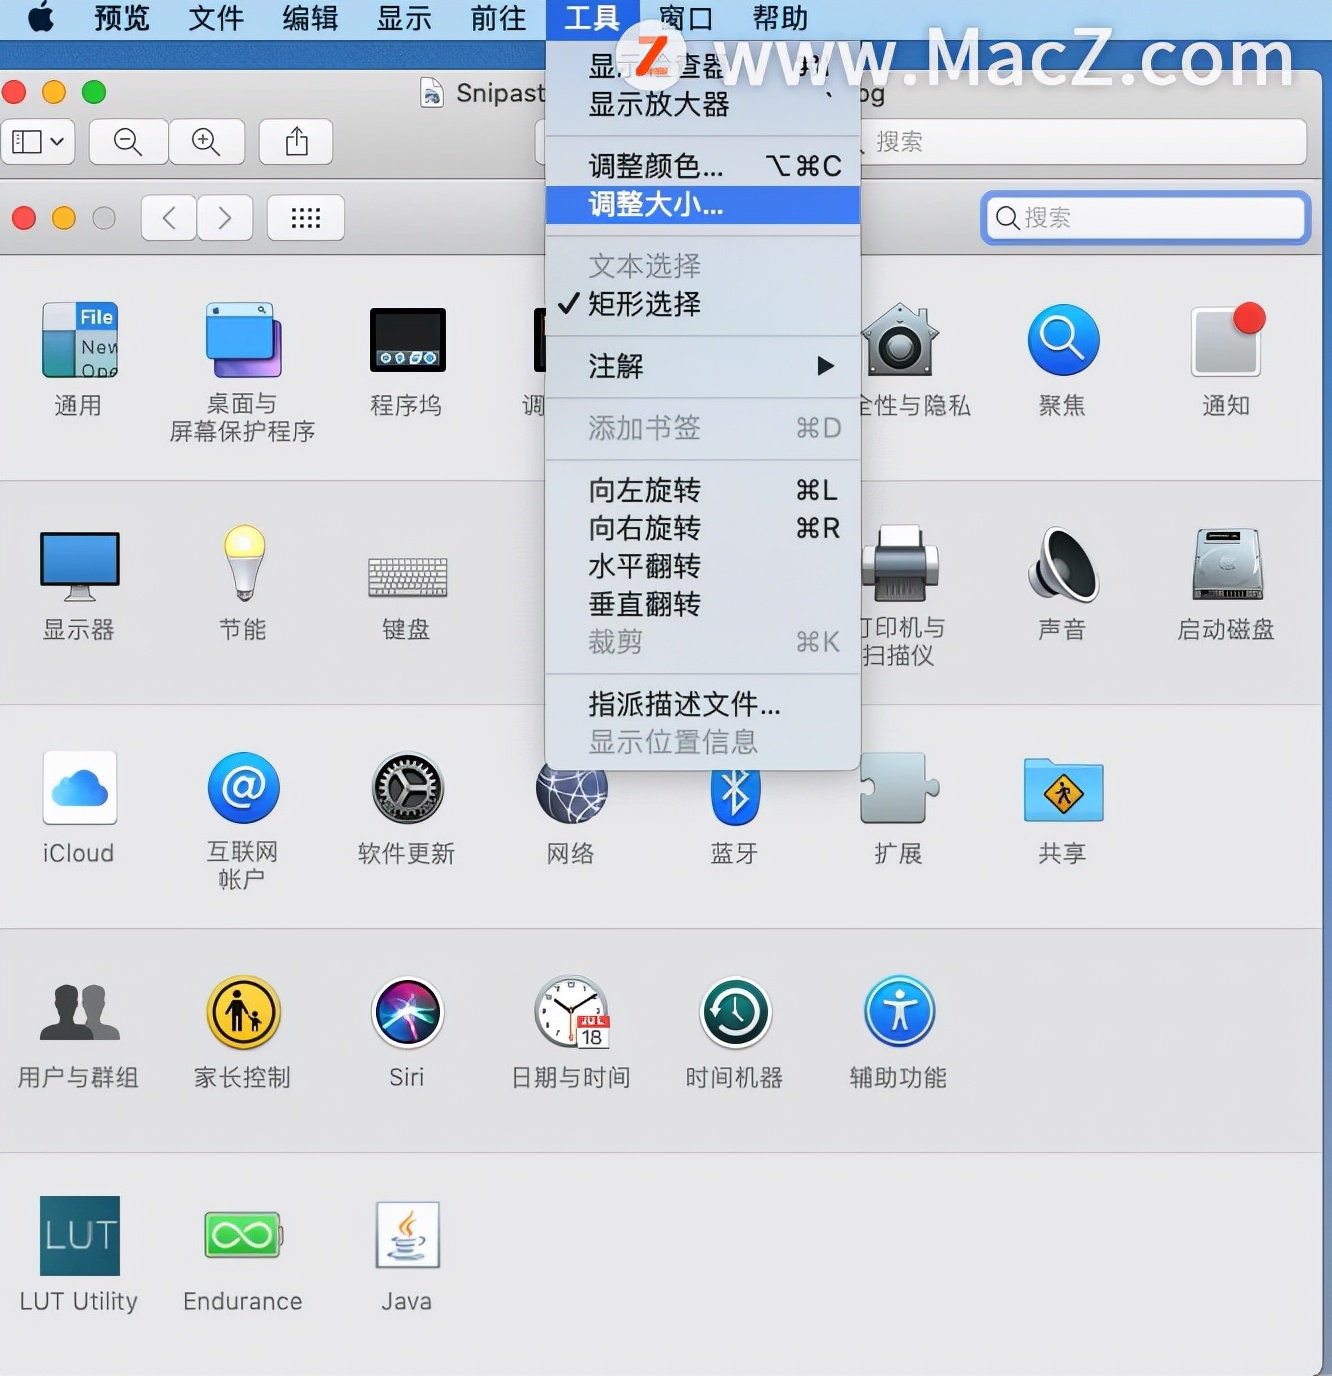Click the show all grid button
The height and width of the screenshot is (1376, 1332).
306,218
